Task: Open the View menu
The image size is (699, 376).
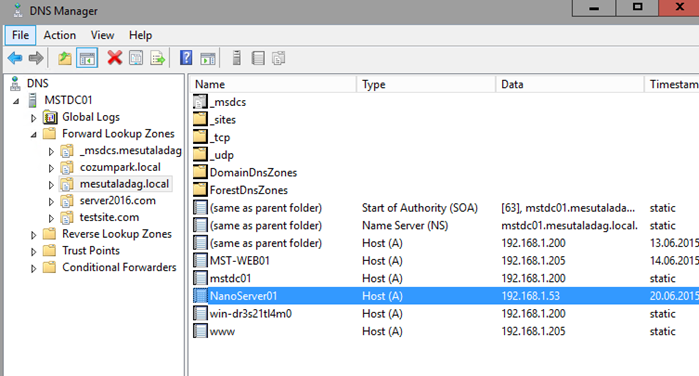Action: 103,35
